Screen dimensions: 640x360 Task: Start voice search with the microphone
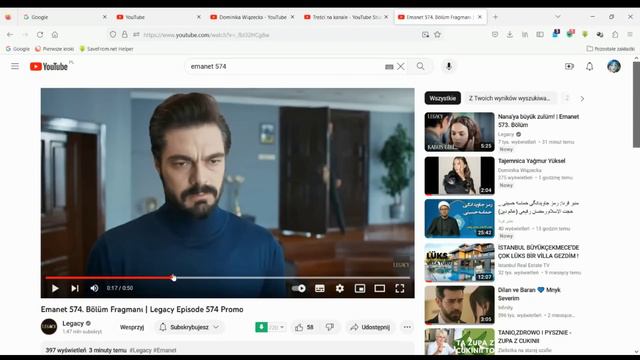pos(449,66)
